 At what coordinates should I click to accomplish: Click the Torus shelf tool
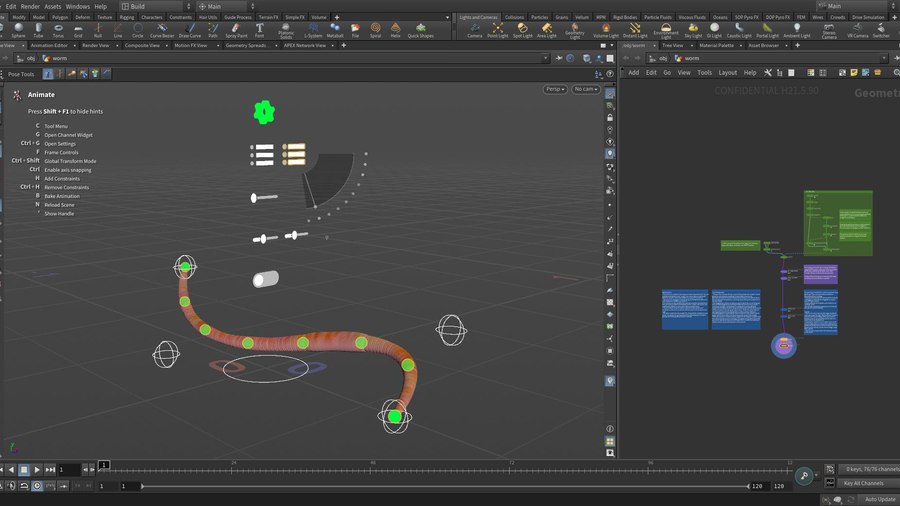click(58, 29)
